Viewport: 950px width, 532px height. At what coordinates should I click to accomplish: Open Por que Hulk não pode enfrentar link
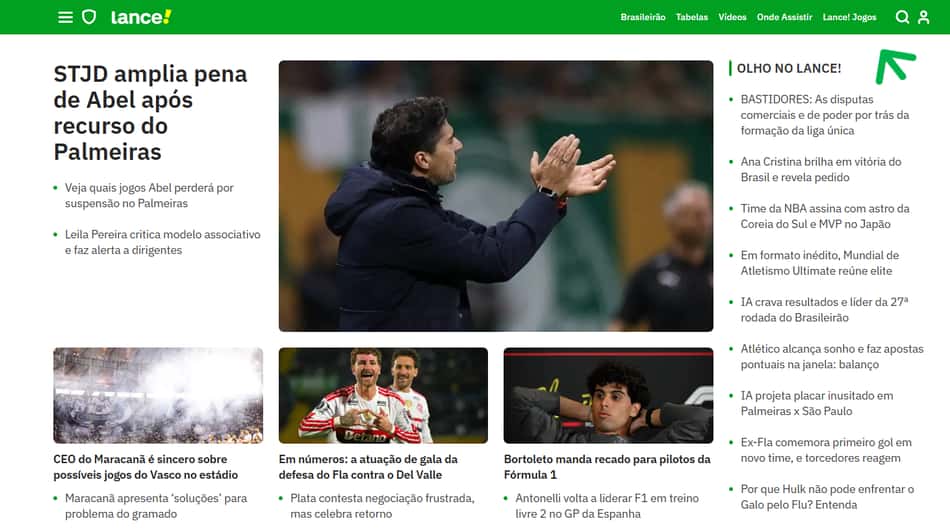pos(827,497)
